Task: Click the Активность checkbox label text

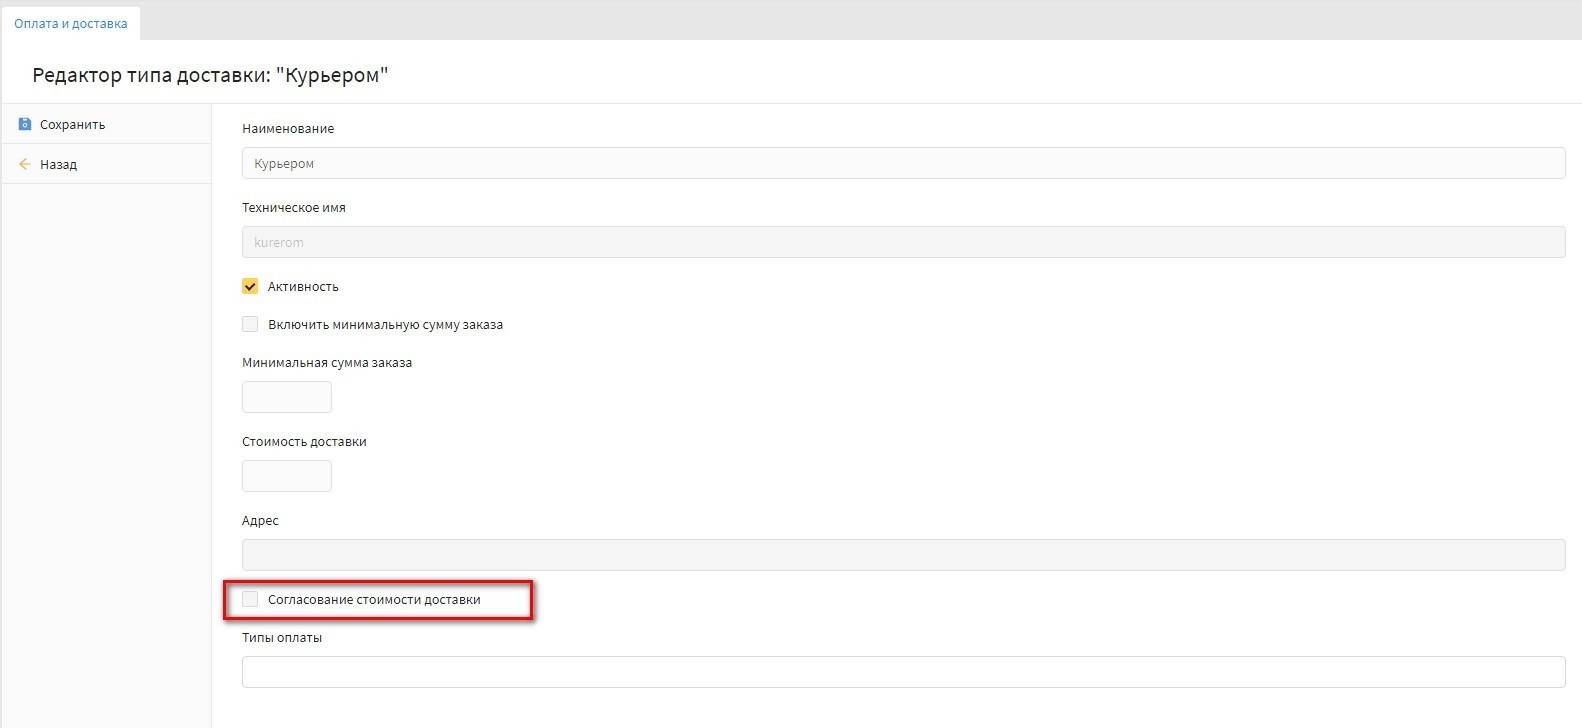Action: click(x=303, y=287)
